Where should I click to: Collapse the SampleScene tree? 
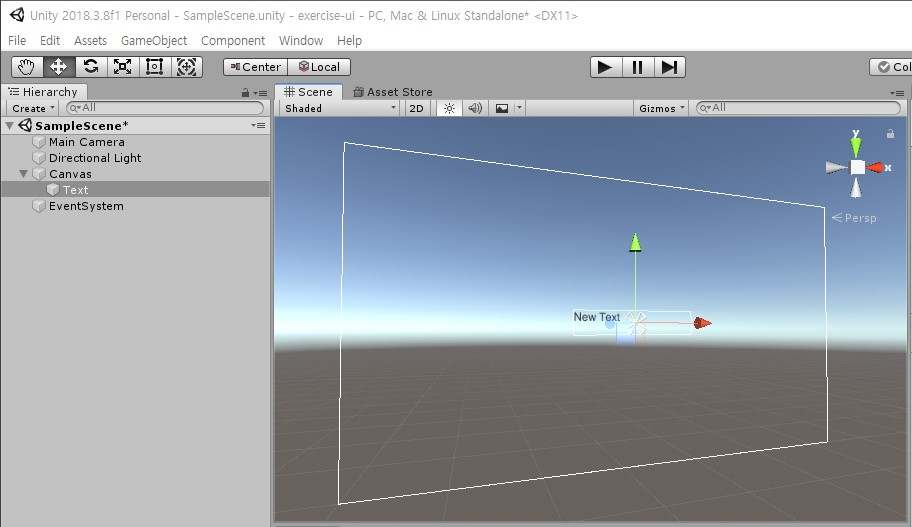(x=10, y=126)
